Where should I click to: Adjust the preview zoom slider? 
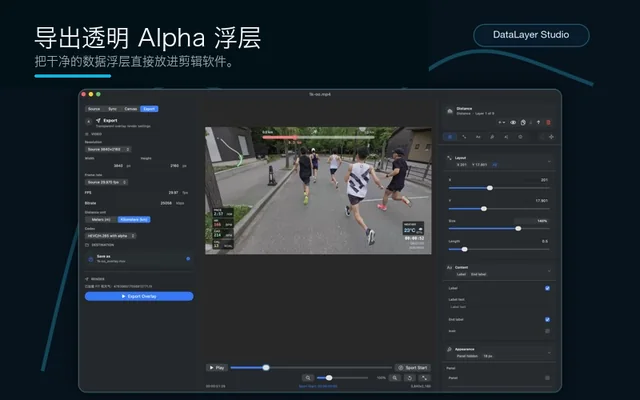(342, 378)
